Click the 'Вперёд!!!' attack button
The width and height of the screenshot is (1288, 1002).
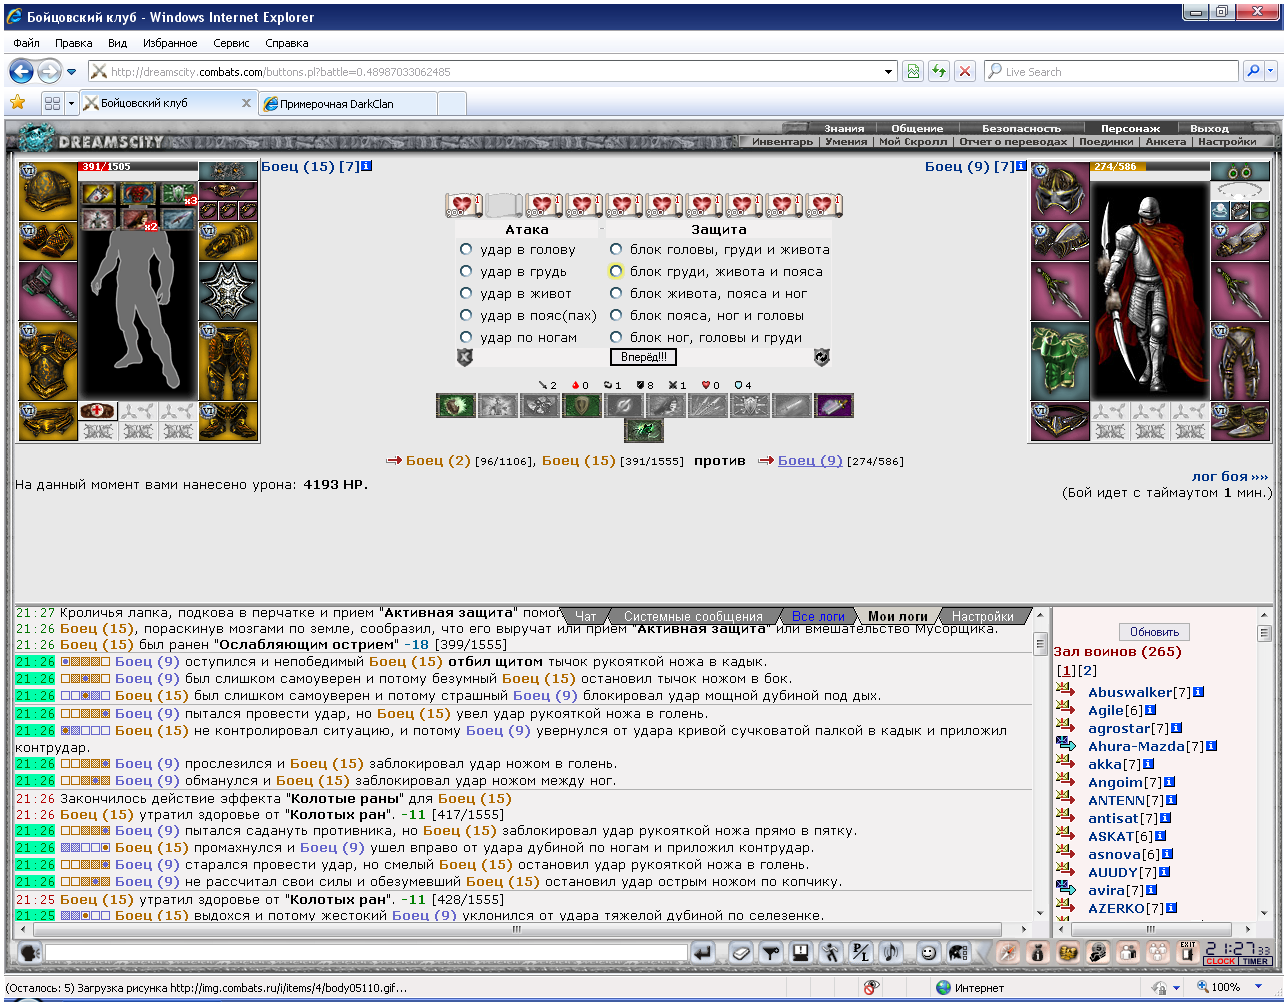tap(643, 357)
